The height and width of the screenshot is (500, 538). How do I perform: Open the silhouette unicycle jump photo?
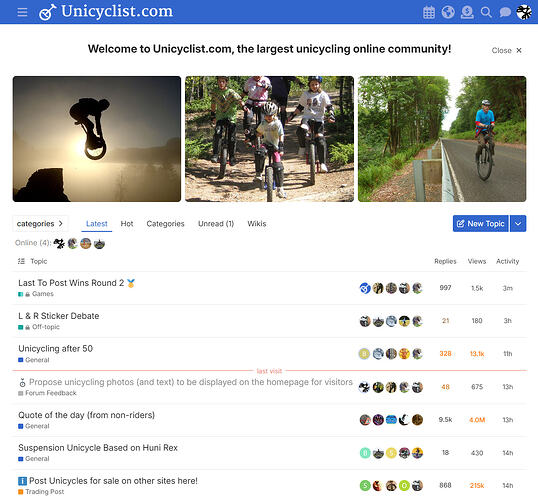pos(97,139)
